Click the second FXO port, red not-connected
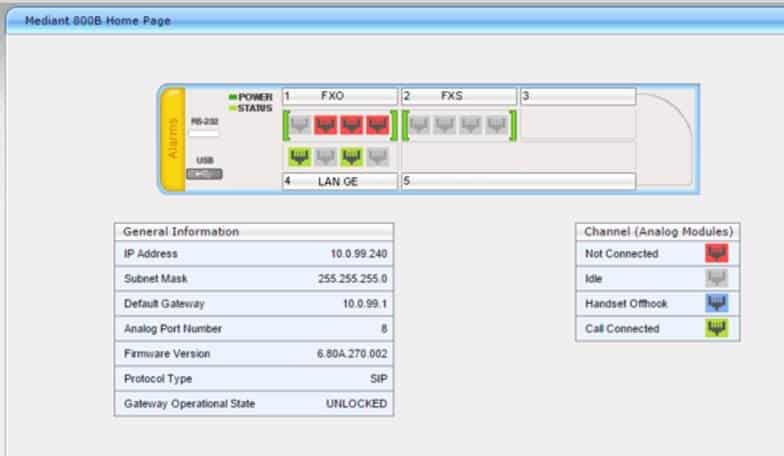Viewport: 784px width, 456px height. point(326,125)
